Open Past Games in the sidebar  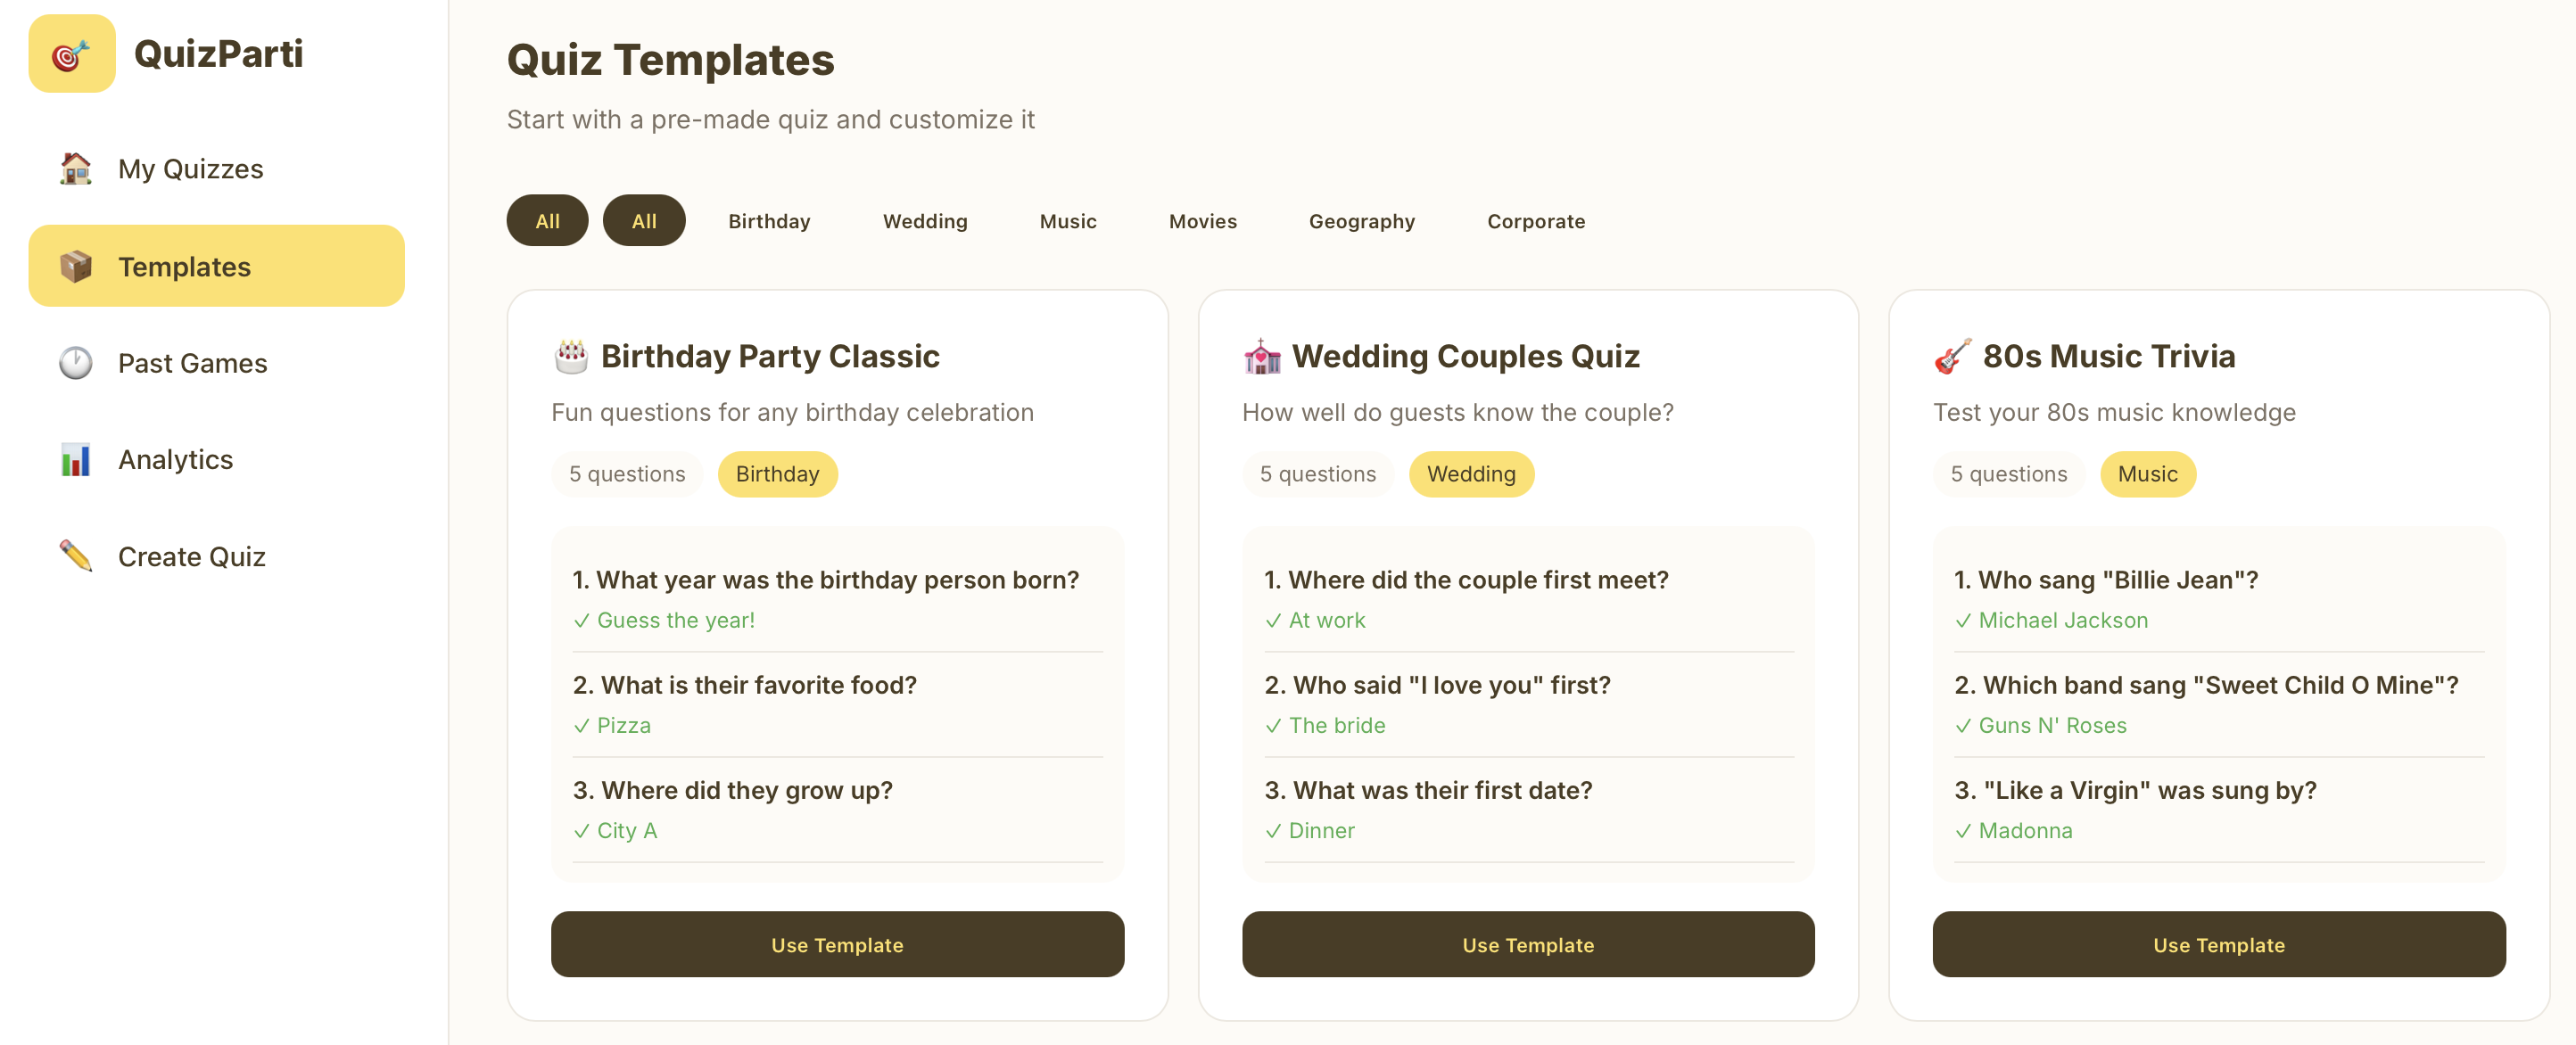coord(192,363)
